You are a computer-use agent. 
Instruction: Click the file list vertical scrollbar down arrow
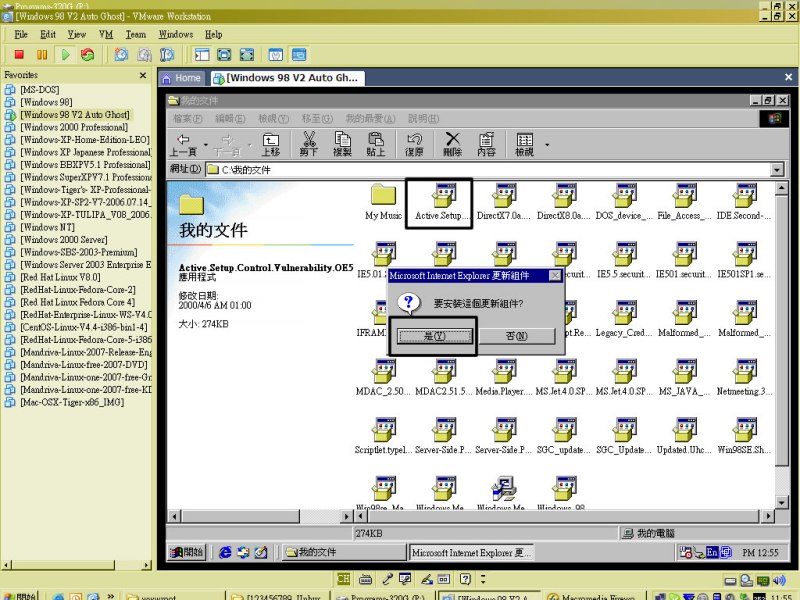click(781, 503)
